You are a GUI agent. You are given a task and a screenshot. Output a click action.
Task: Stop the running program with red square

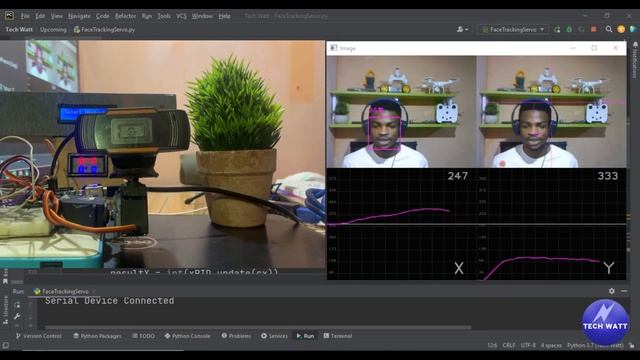pyautogui.click(x=593, y=29)
